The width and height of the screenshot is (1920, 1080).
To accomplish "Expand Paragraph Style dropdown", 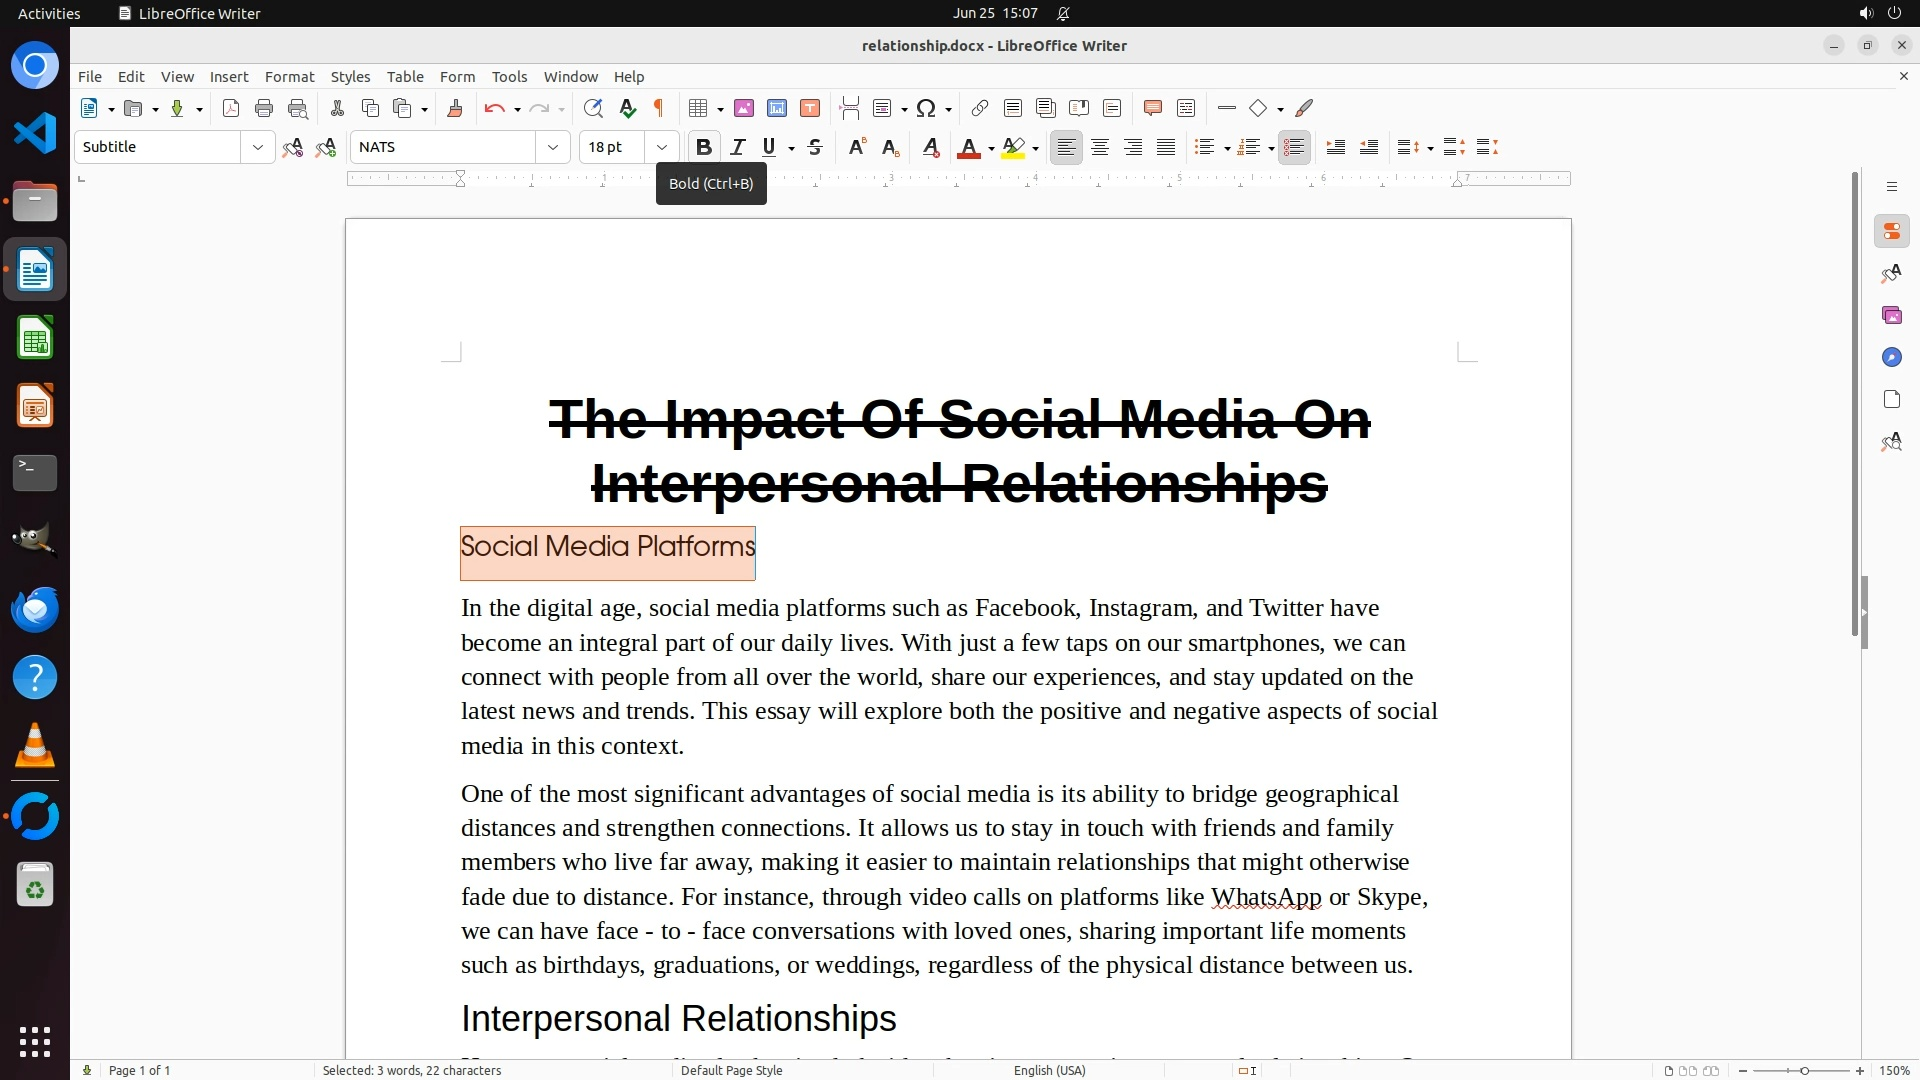I will pyautogui.click(x=257, y=148).
